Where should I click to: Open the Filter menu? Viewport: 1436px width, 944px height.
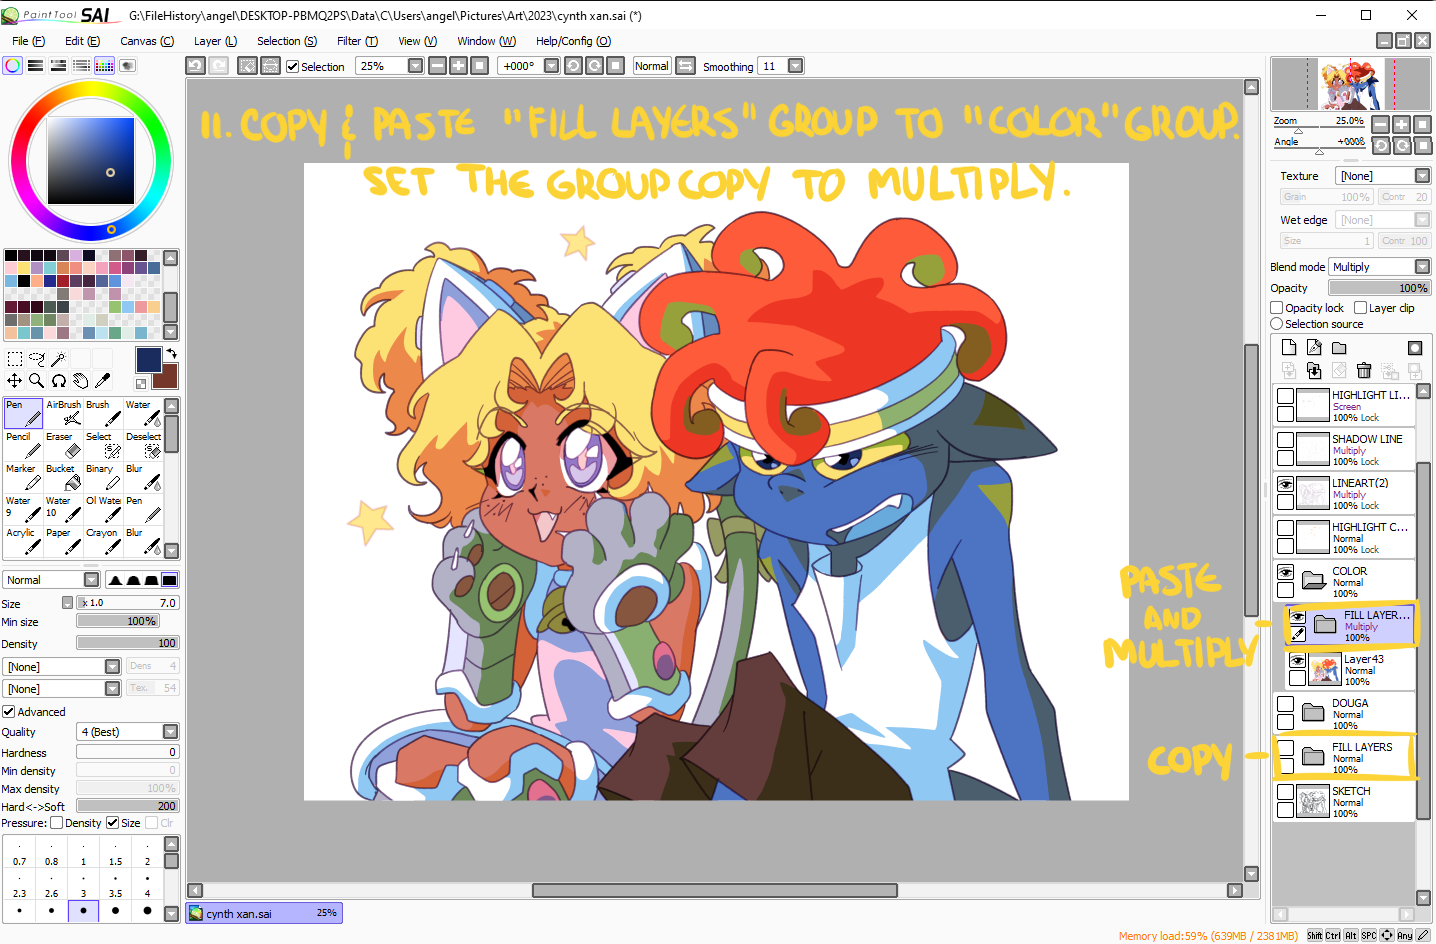(356, 41)
